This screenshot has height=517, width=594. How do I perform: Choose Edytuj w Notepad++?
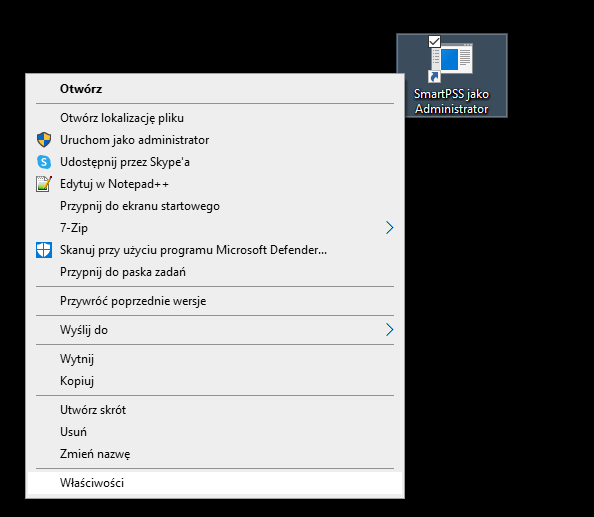tap(215, 184)
